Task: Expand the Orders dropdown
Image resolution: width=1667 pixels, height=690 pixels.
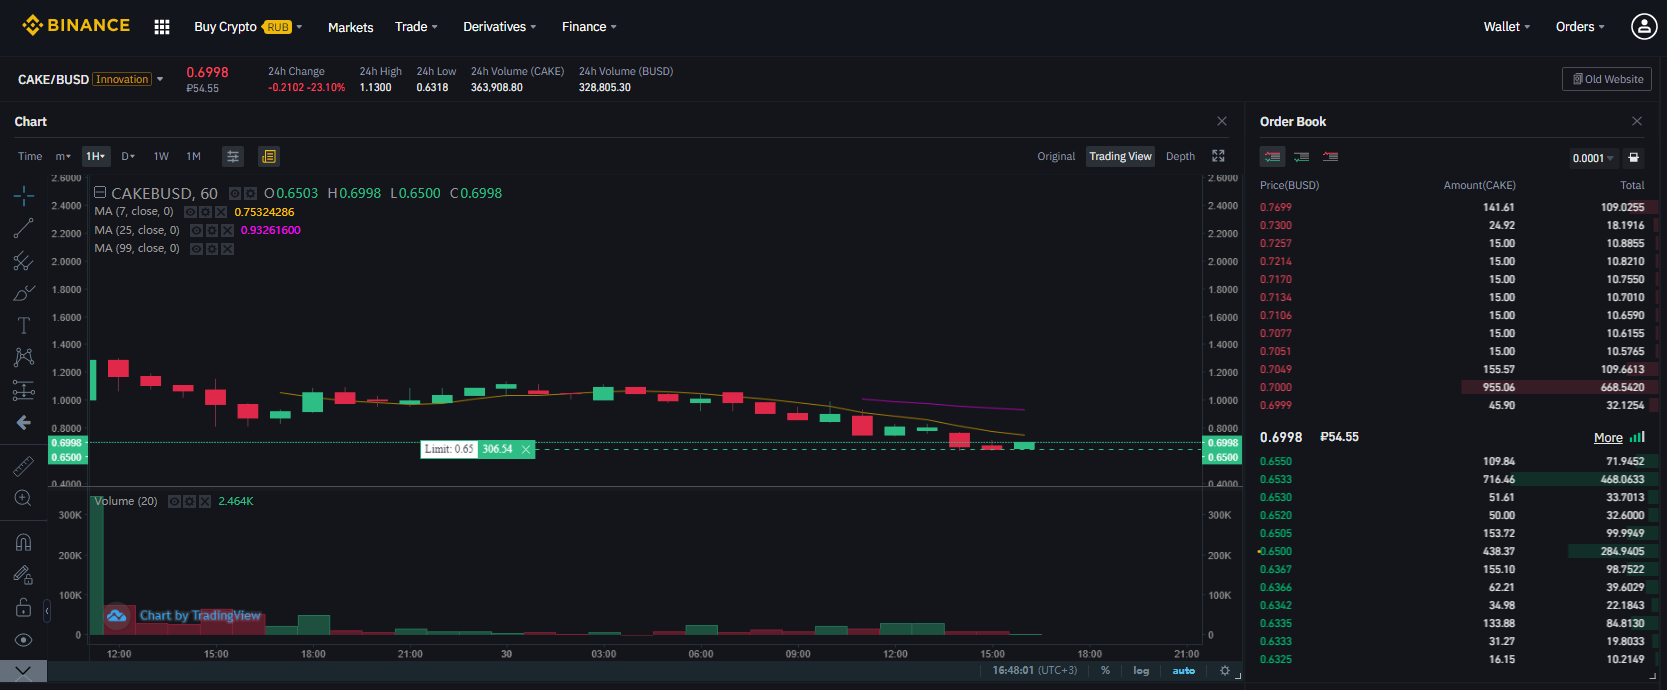Action: tap(1580, 27)
